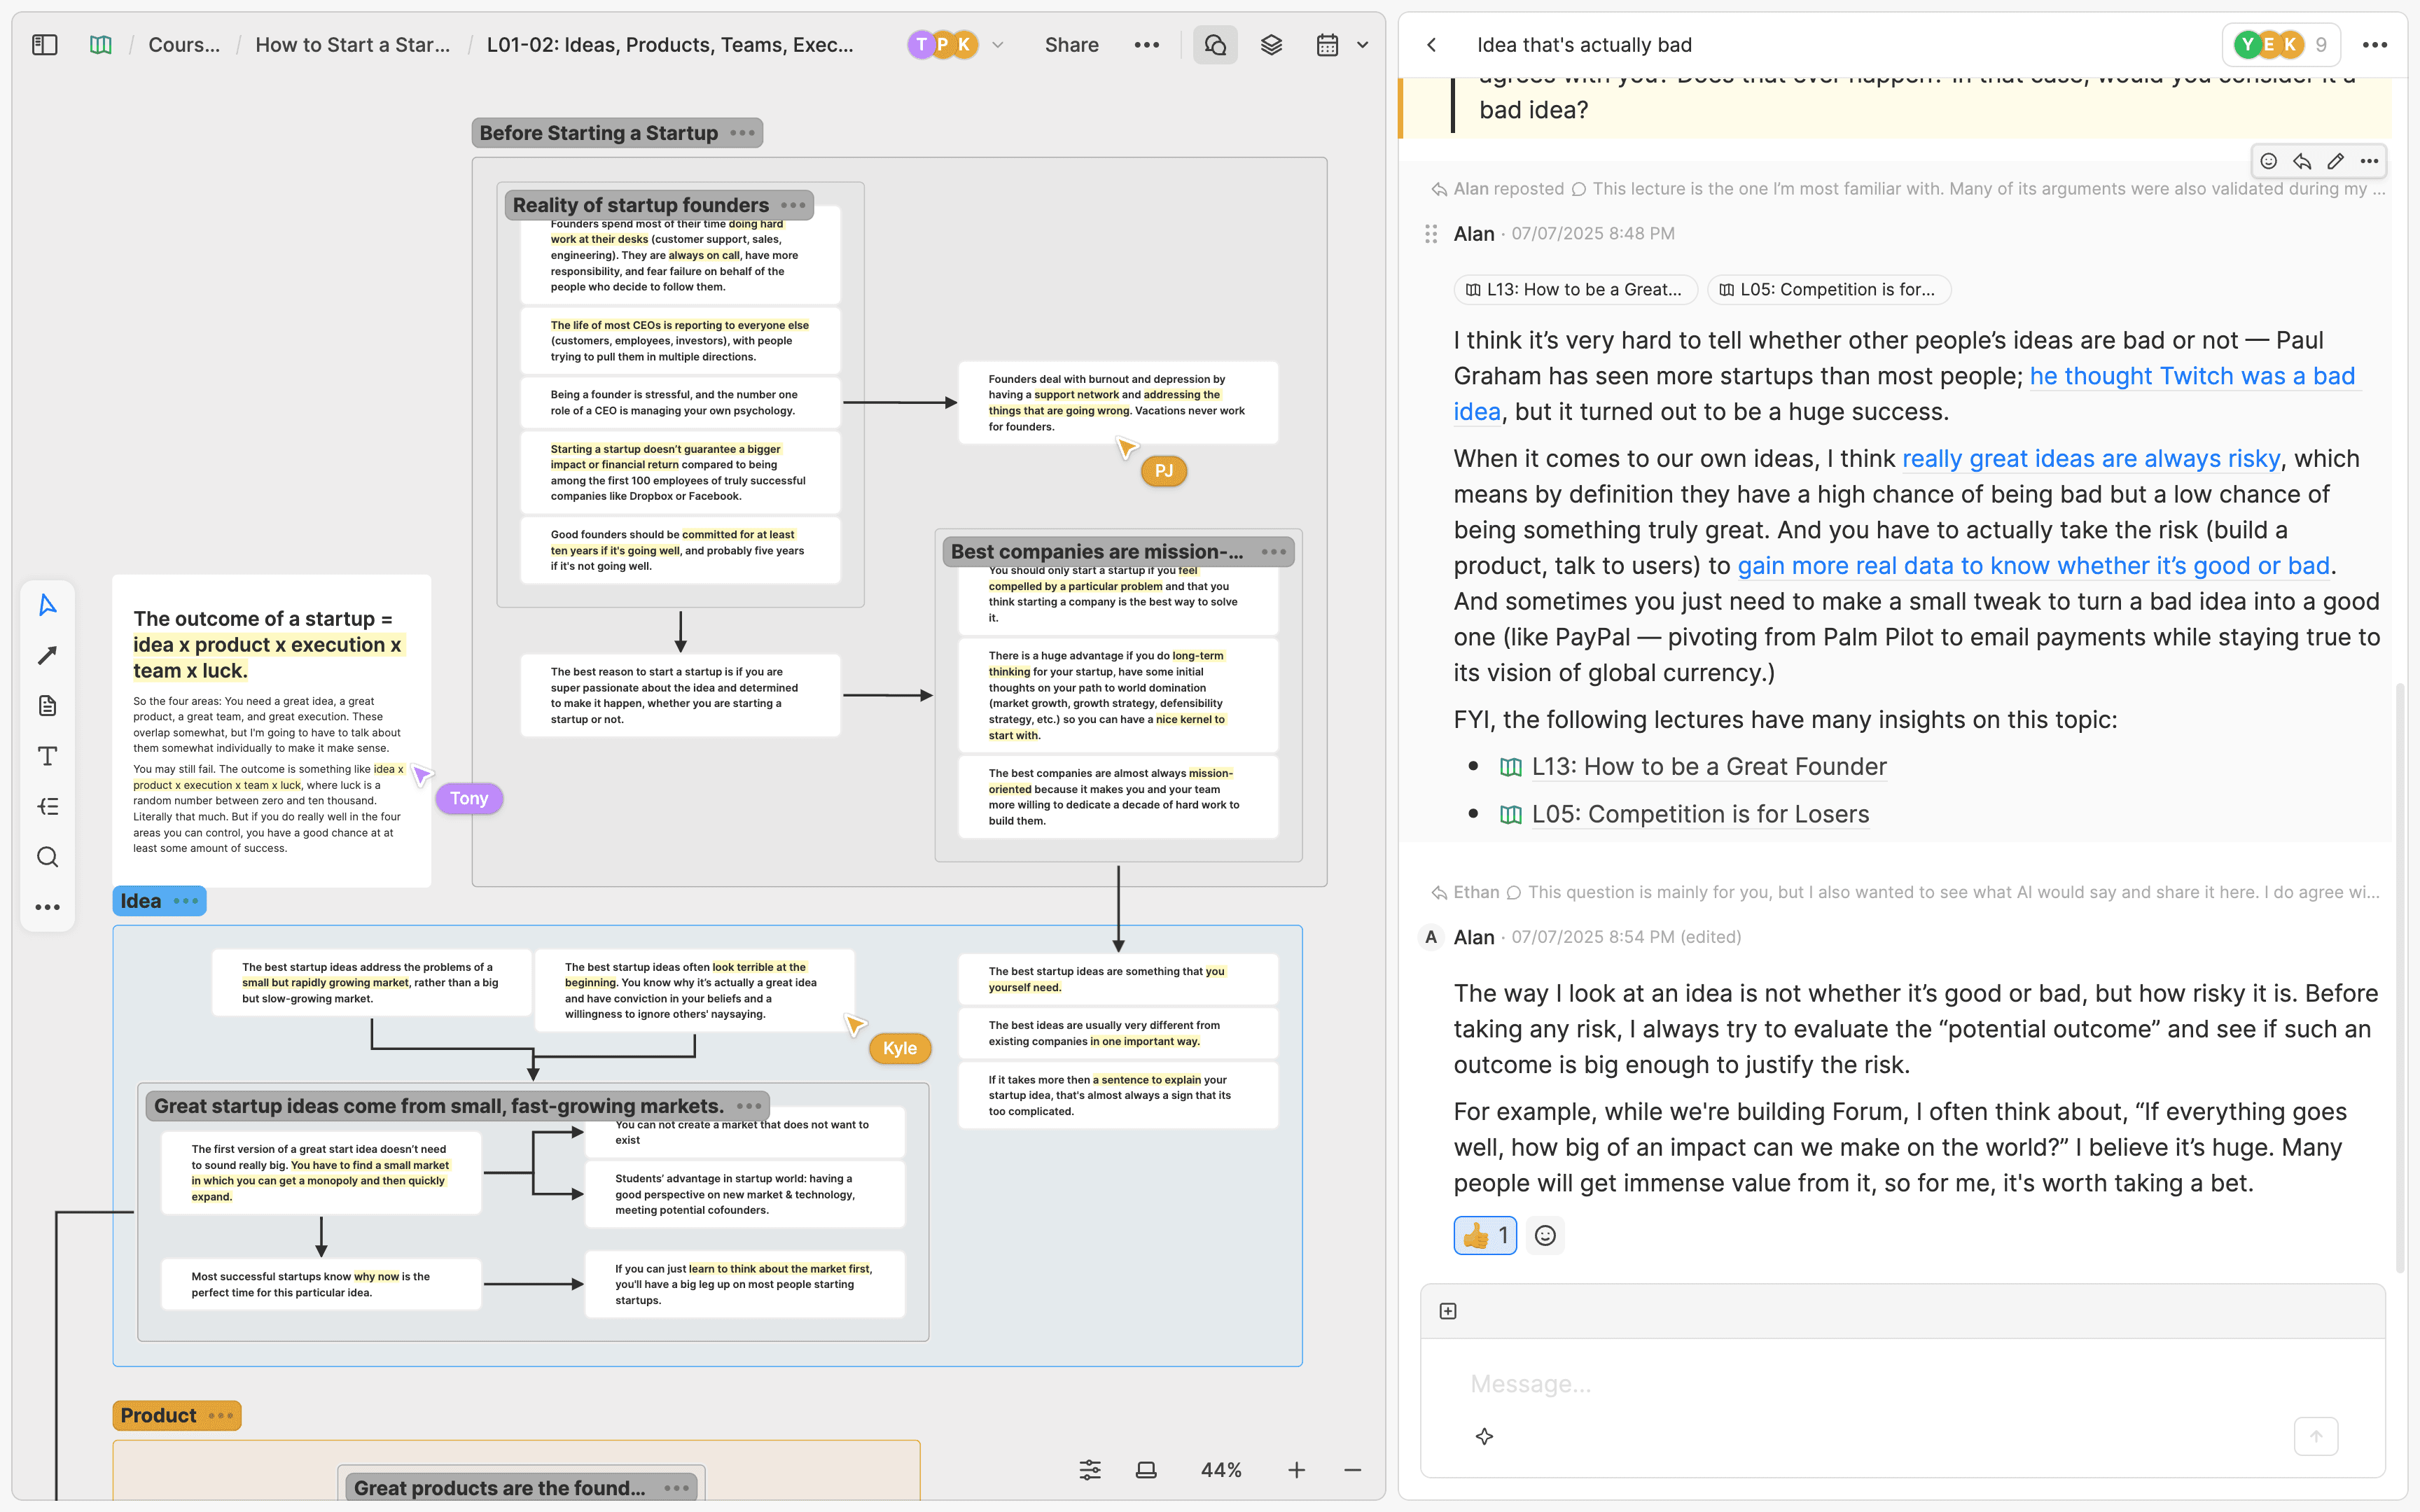Open the outline tool in the left sidebar
This screenshot has height=1512, width=2420.
click(47, 806)
